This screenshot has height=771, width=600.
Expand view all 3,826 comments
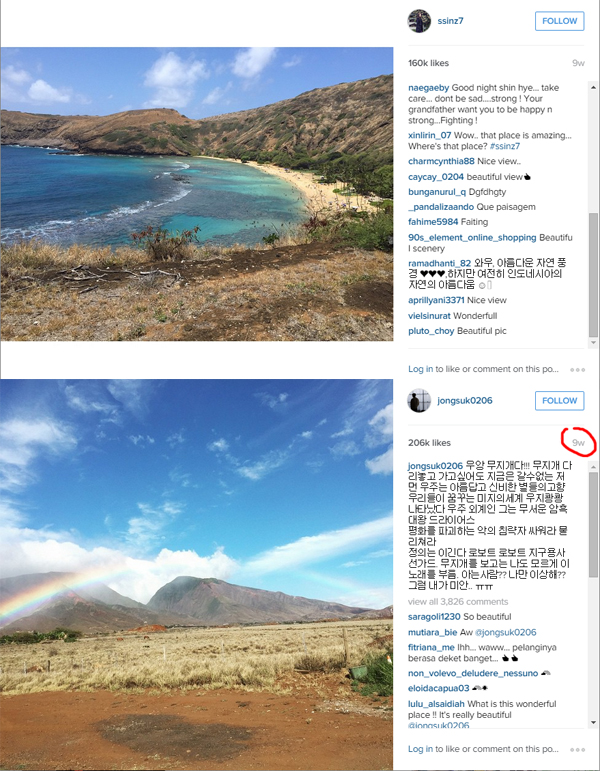[x=458, y=602]
